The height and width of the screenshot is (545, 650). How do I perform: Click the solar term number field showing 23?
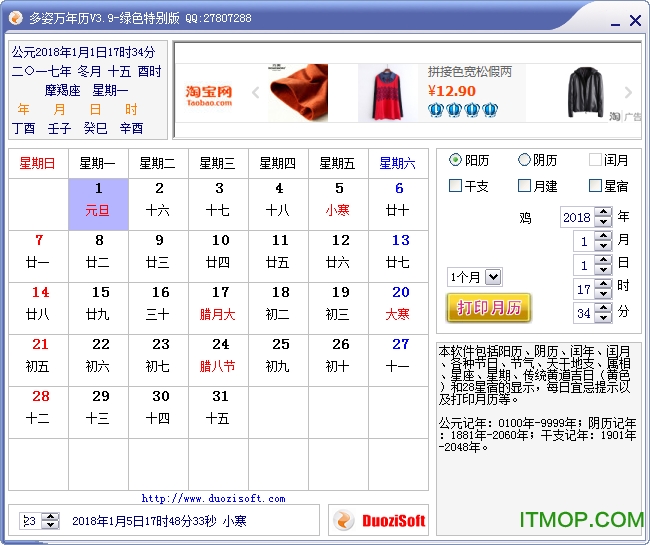coord(31,521)
